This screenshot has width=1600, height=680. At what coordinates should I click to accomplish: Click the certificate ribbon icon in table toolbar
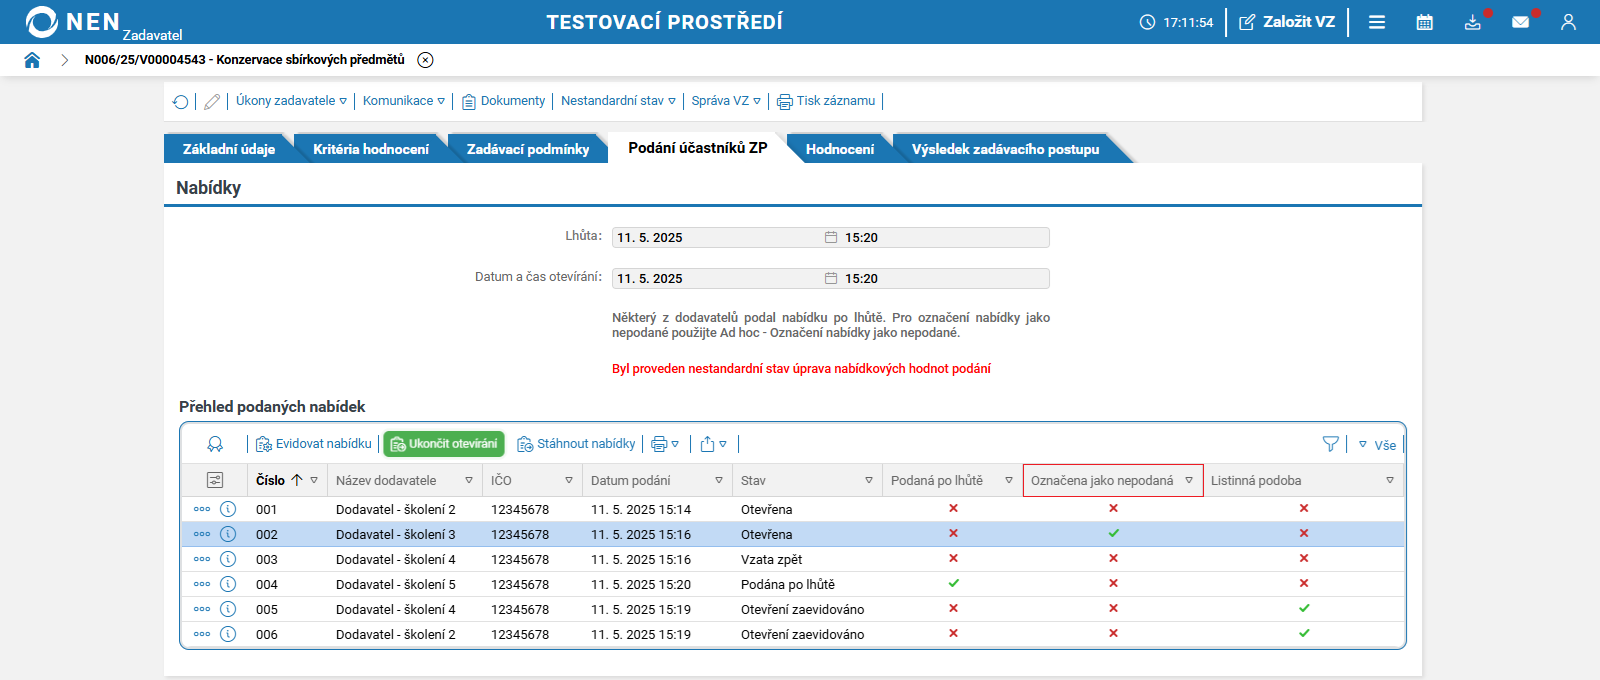point(215,444)
